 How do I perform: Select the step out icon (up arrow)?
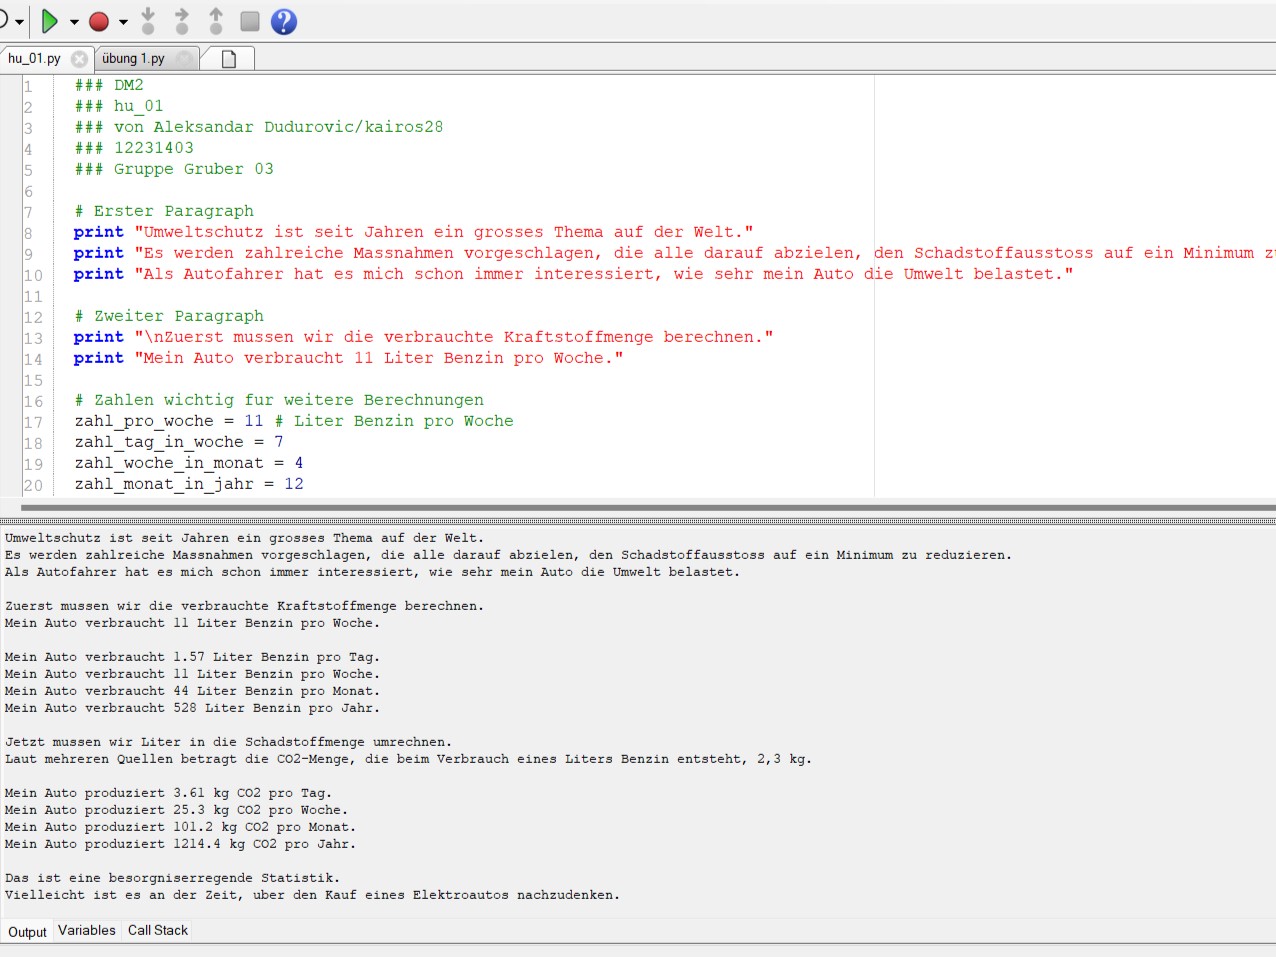click(215, 20)
